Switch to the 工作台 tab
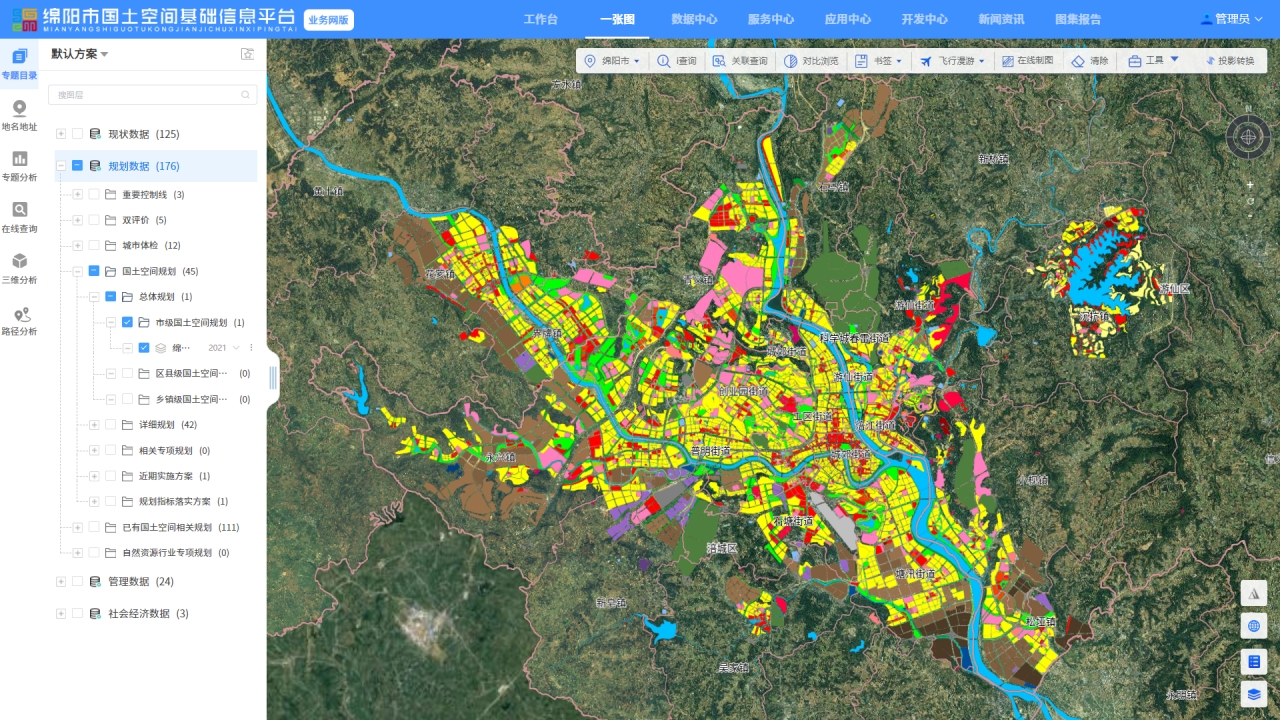 [541, 19]
